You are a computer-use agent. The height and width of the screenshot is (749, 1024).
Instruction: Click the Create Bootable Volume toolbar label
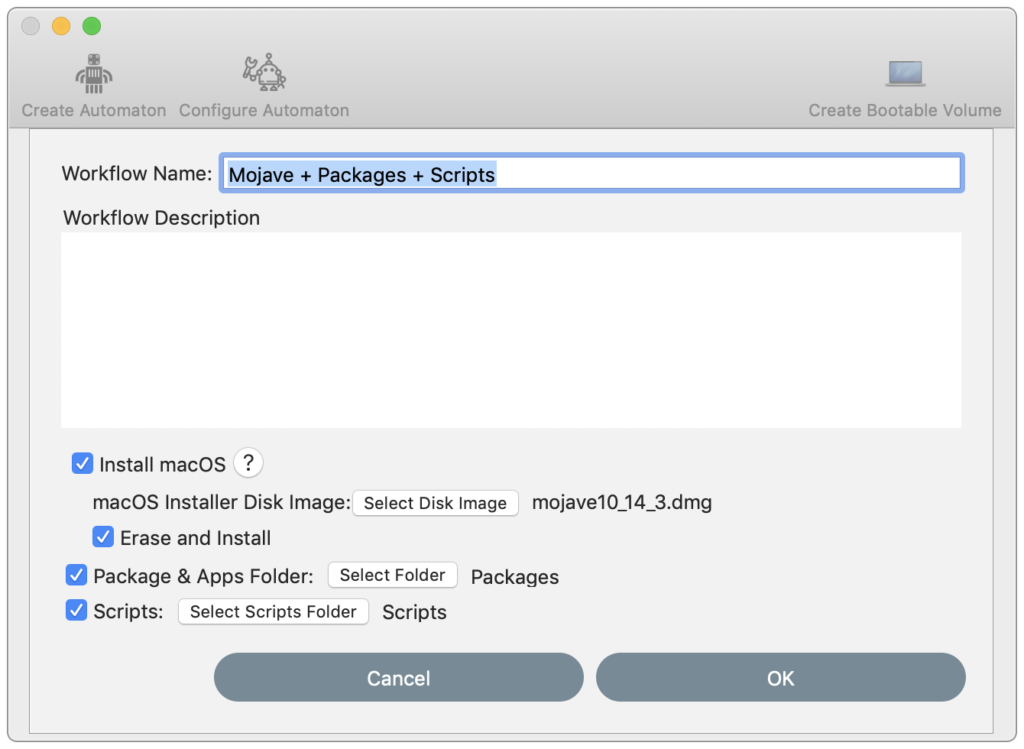[x=904, y=110]
